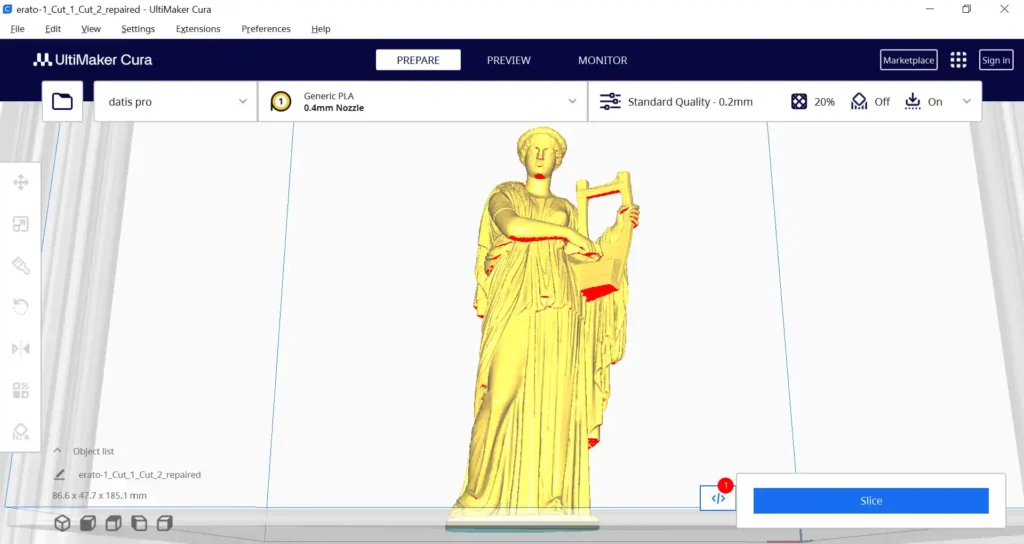1024x544 pixels.
Task: Collapse the Object list panel
Action: click(57, 451)
